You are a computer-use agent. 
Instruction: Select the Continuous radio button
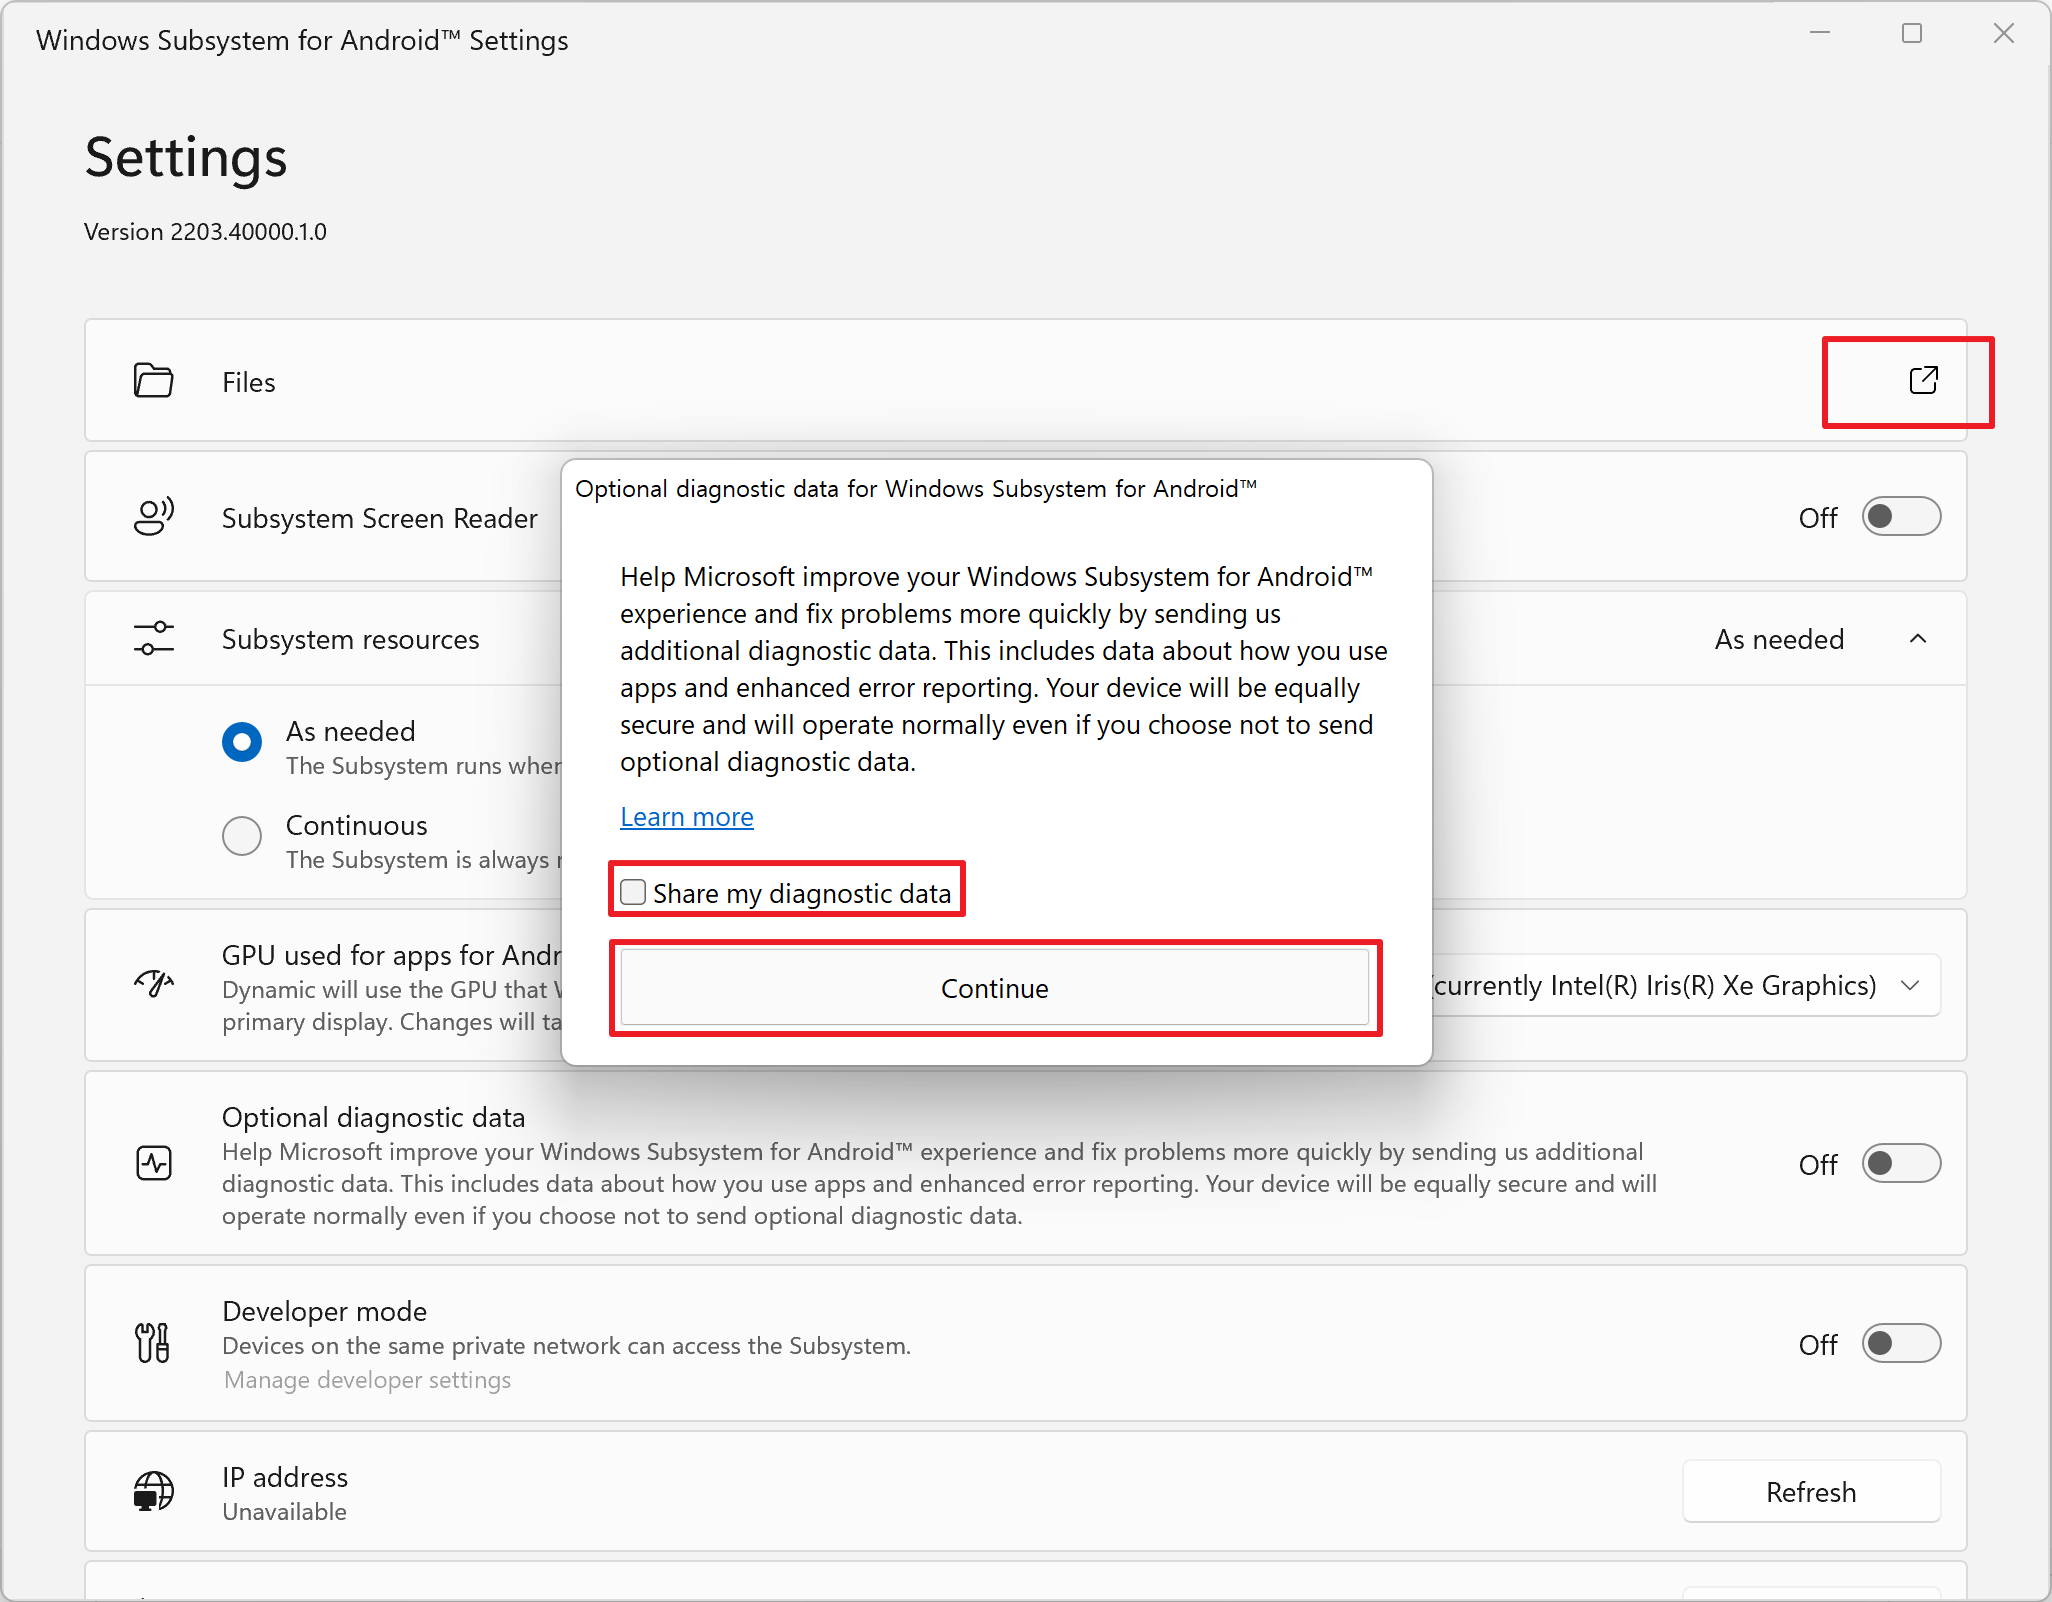(242, 835)
